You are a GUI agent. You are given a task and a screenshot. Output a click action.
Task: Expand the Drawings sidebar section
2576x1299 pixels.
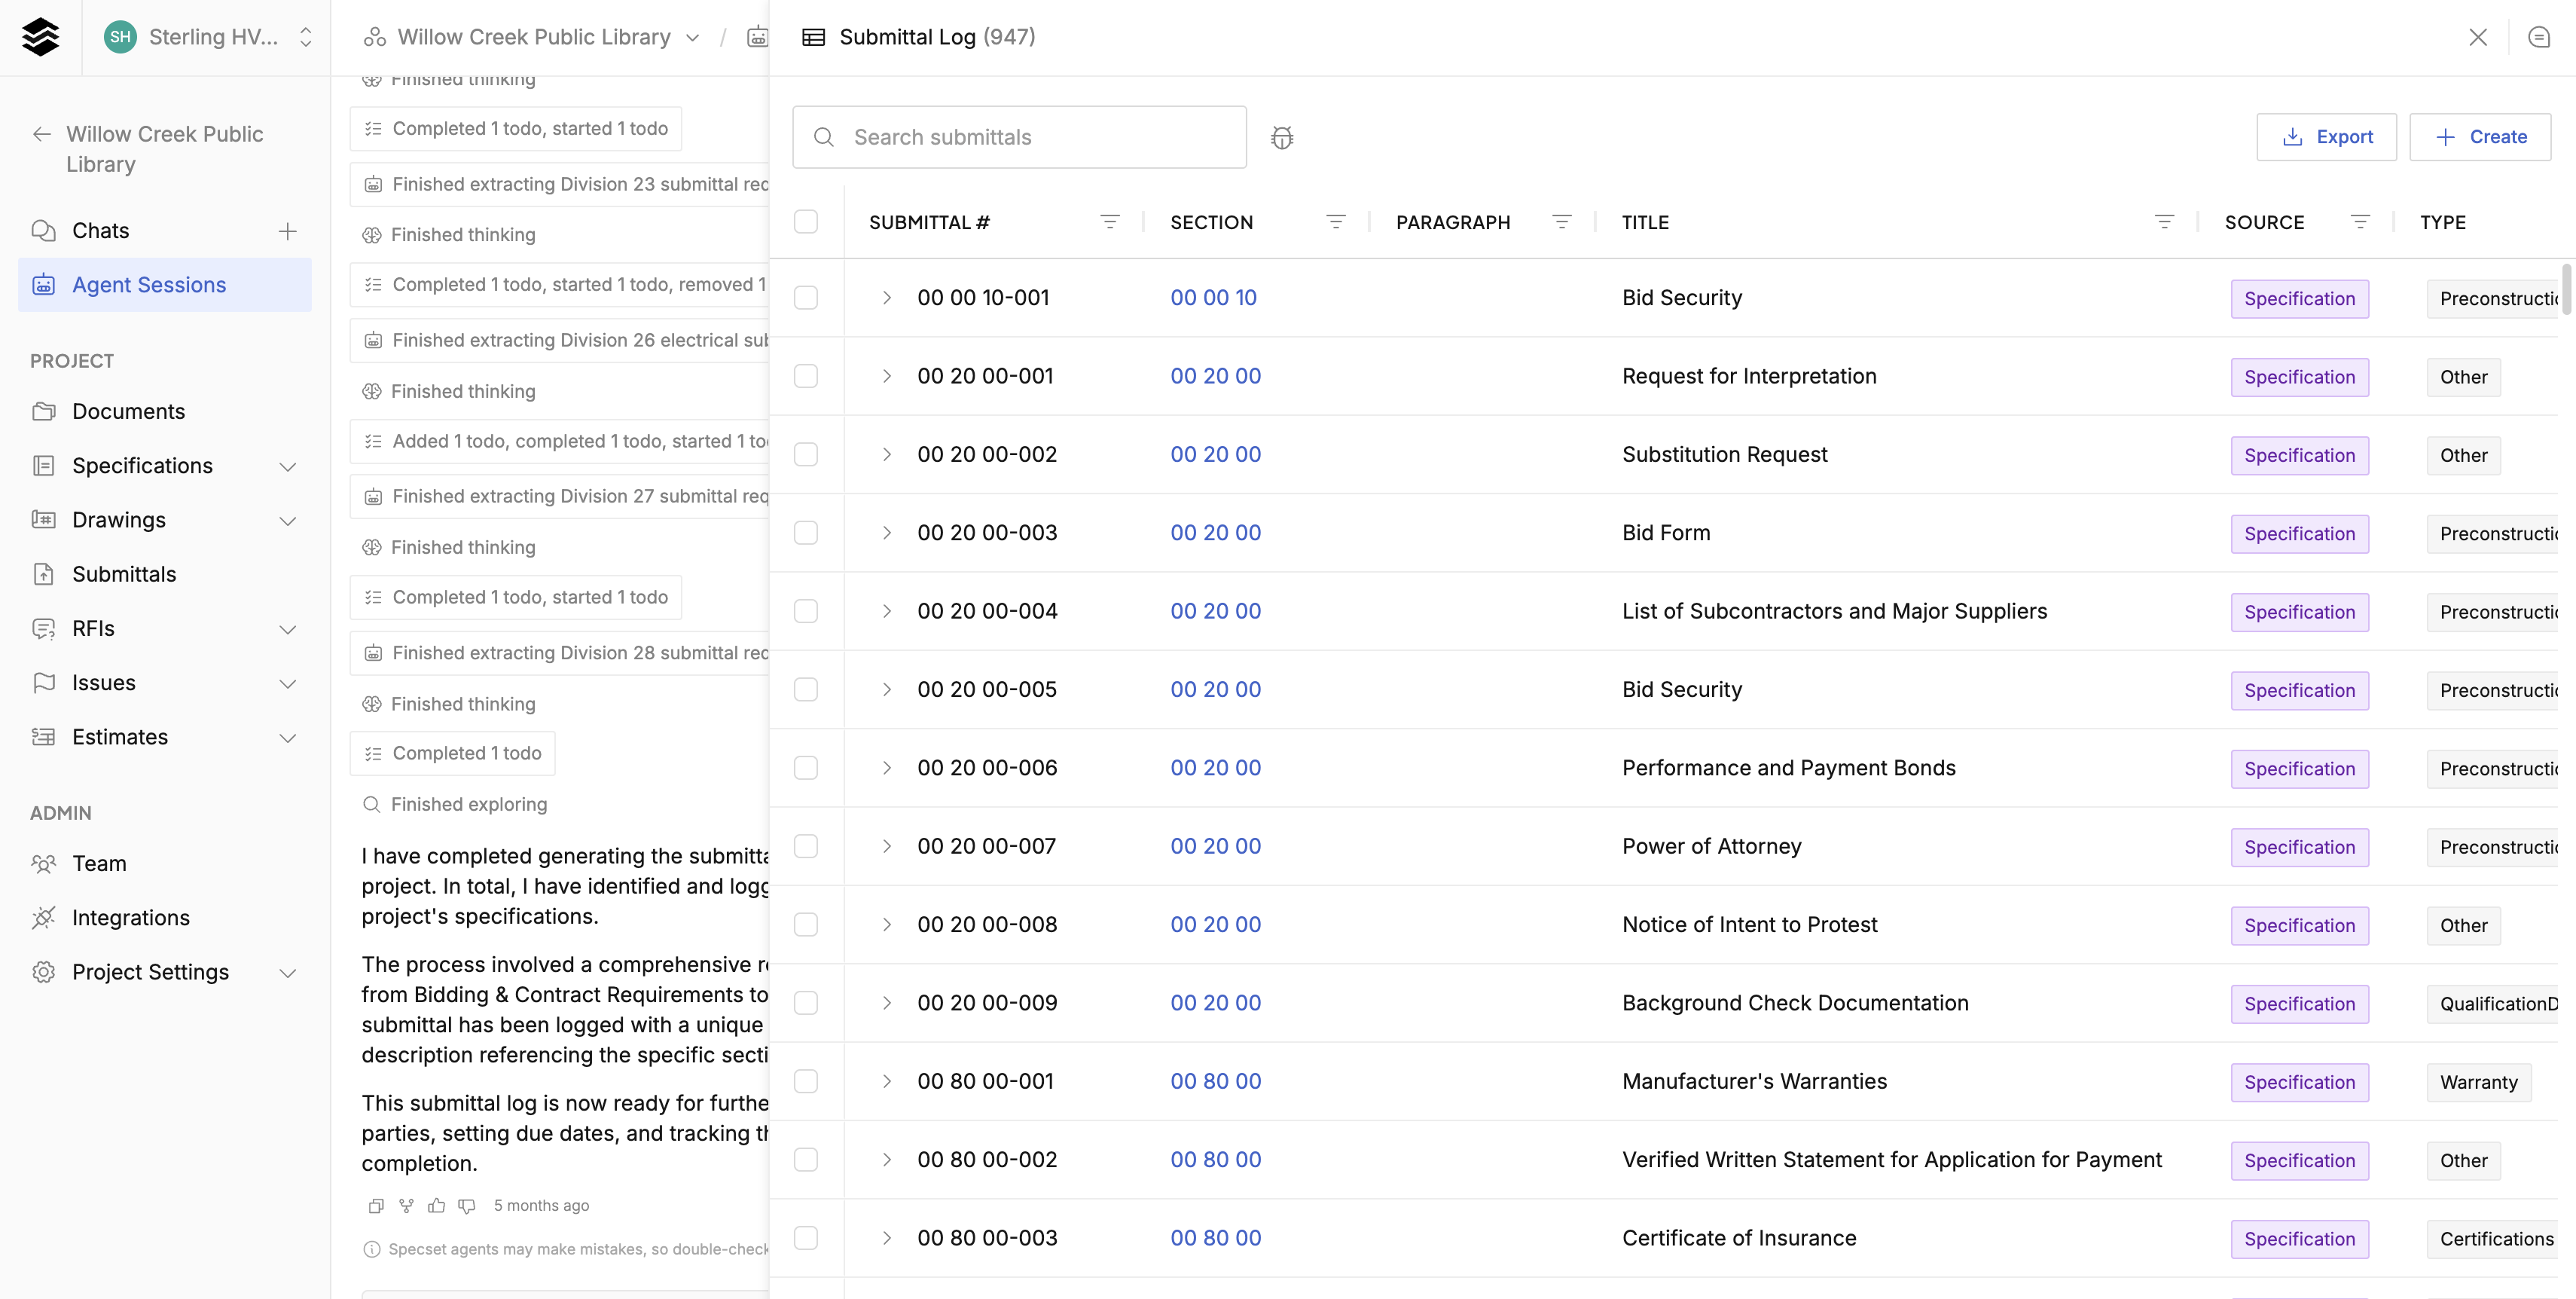287,521
